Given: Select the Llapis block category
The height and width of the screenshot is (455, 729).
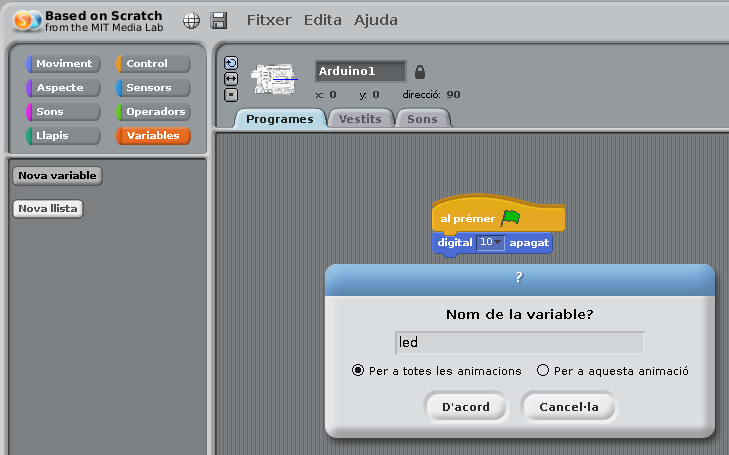Looking at the screenshot, I should [64, 136].
